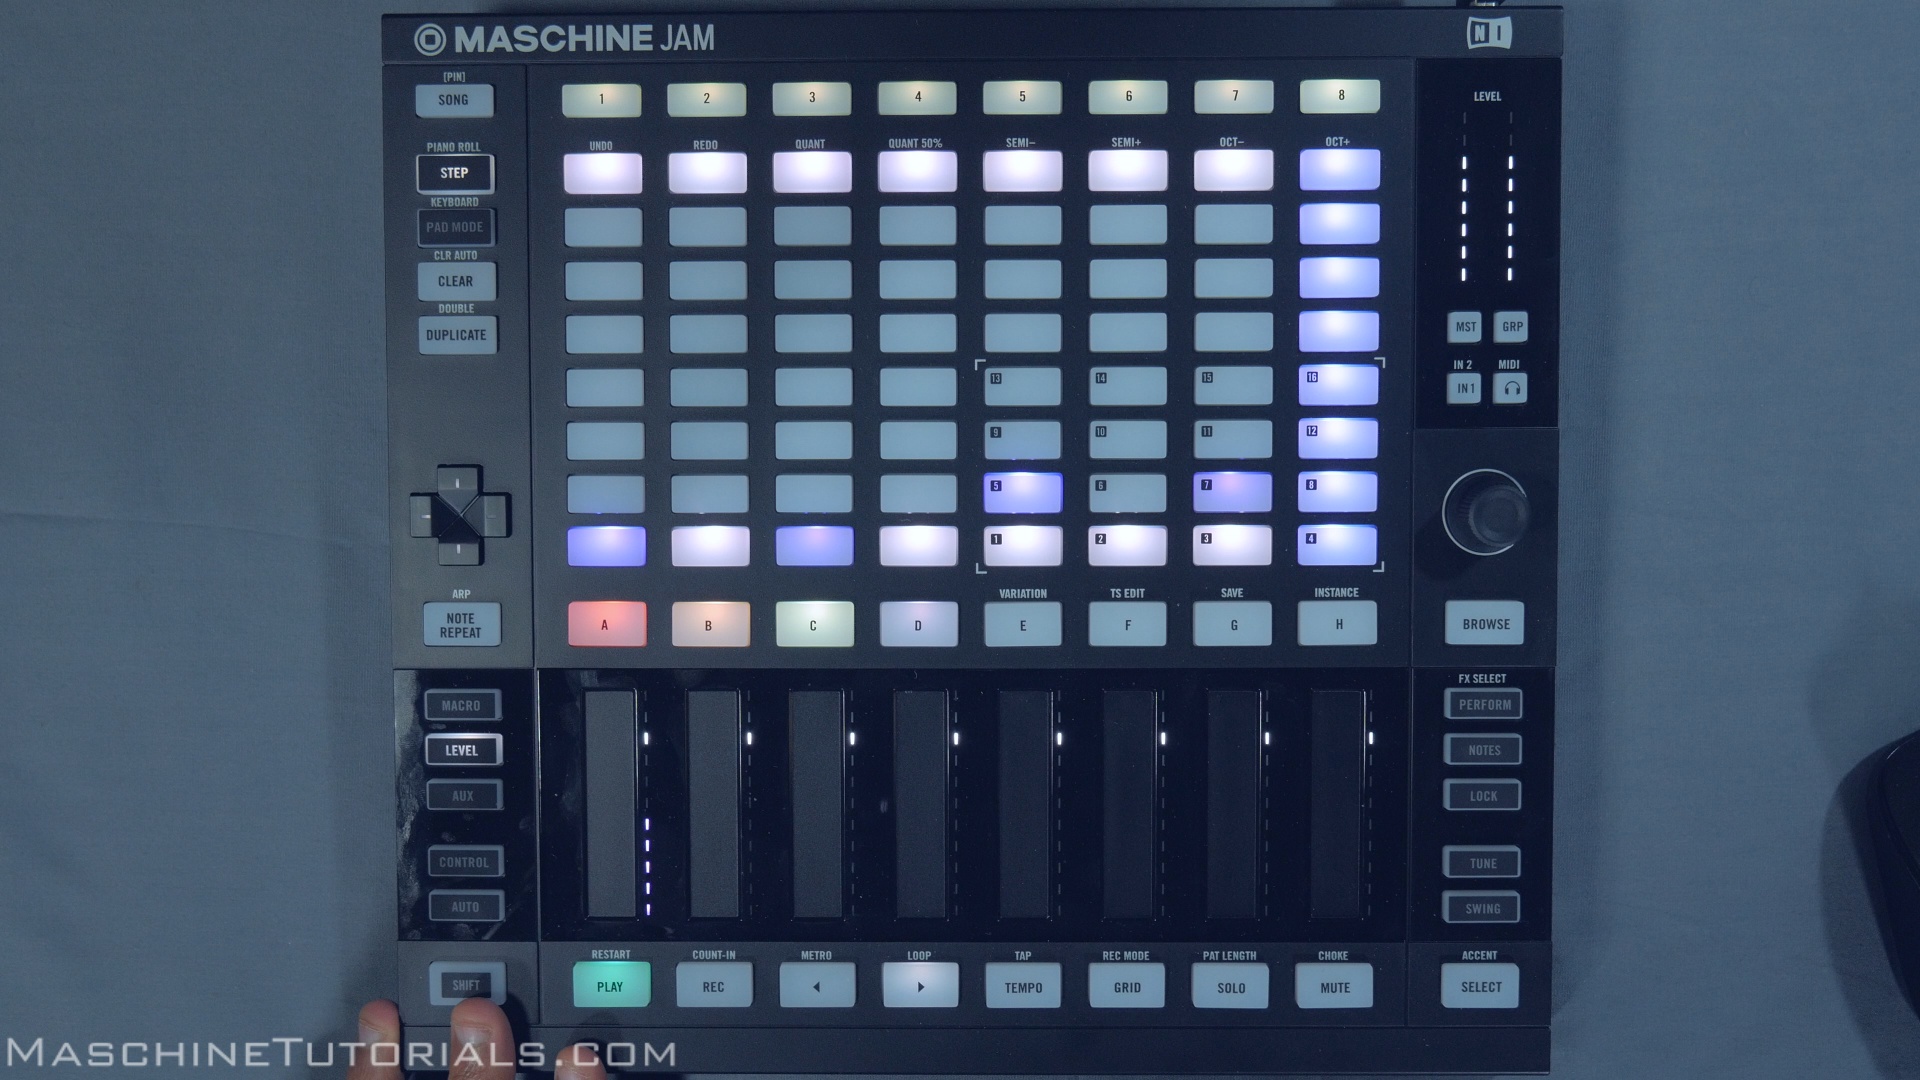
Task: Select group C button
Action: pyautogui.click(x=815, y=624)
